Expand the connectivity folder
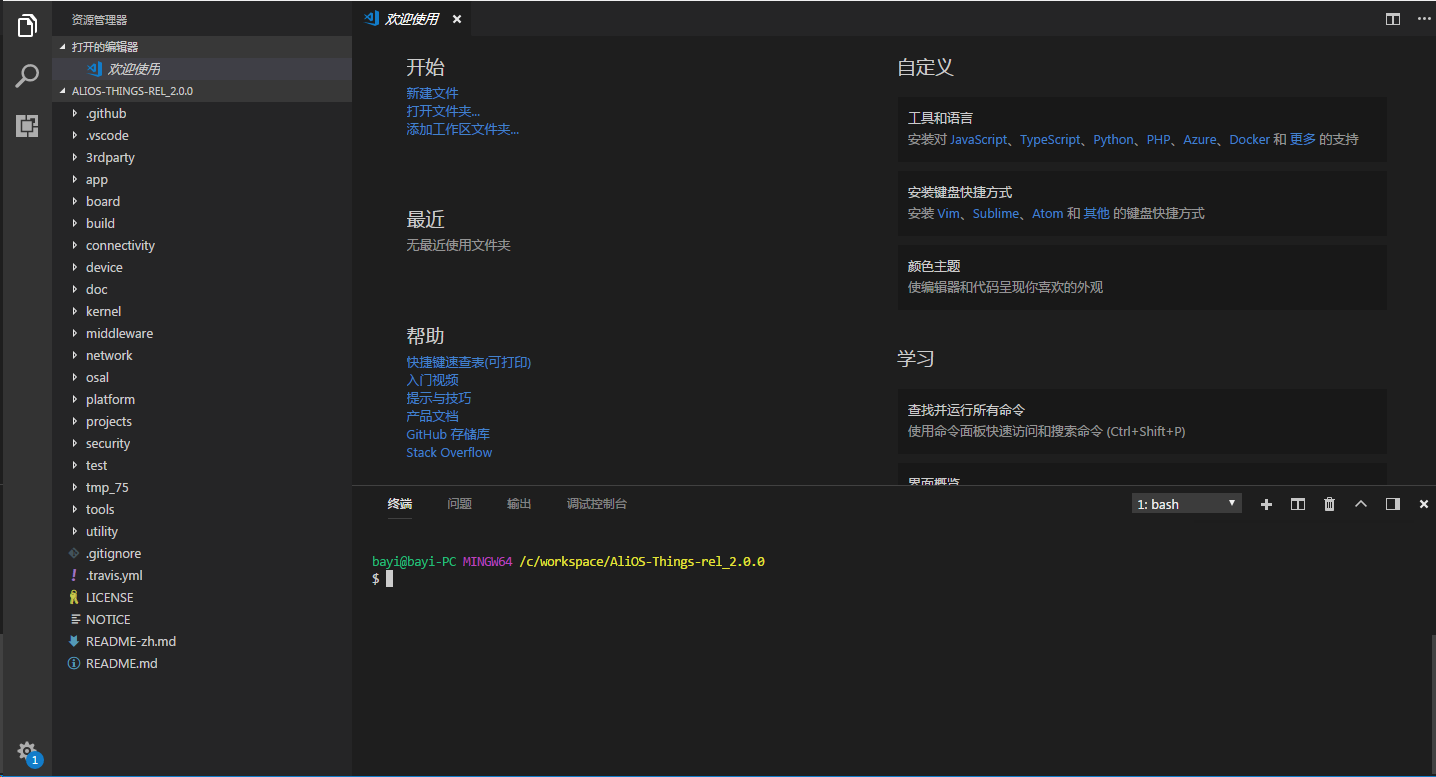This screenshot has width=1436, height=777. coord(202,245)
